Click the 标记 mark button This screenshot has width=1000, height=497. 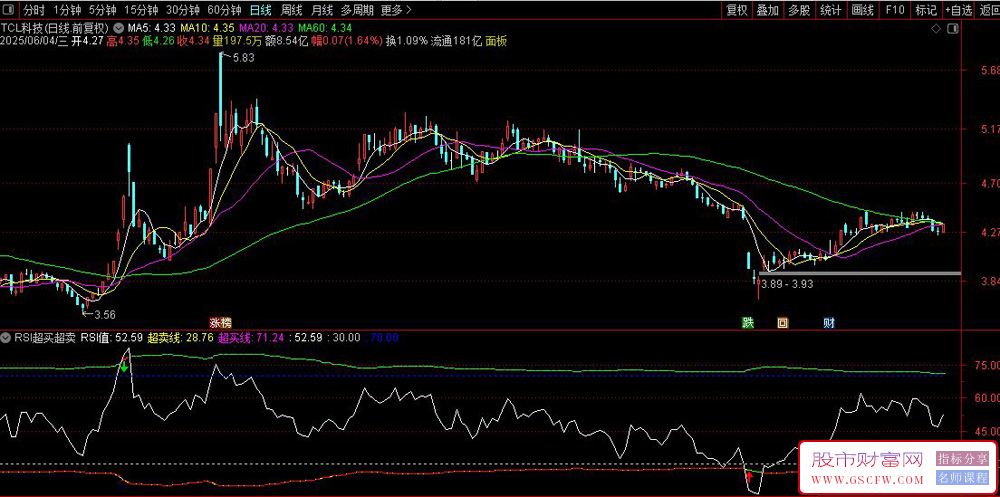pos(926,10)
